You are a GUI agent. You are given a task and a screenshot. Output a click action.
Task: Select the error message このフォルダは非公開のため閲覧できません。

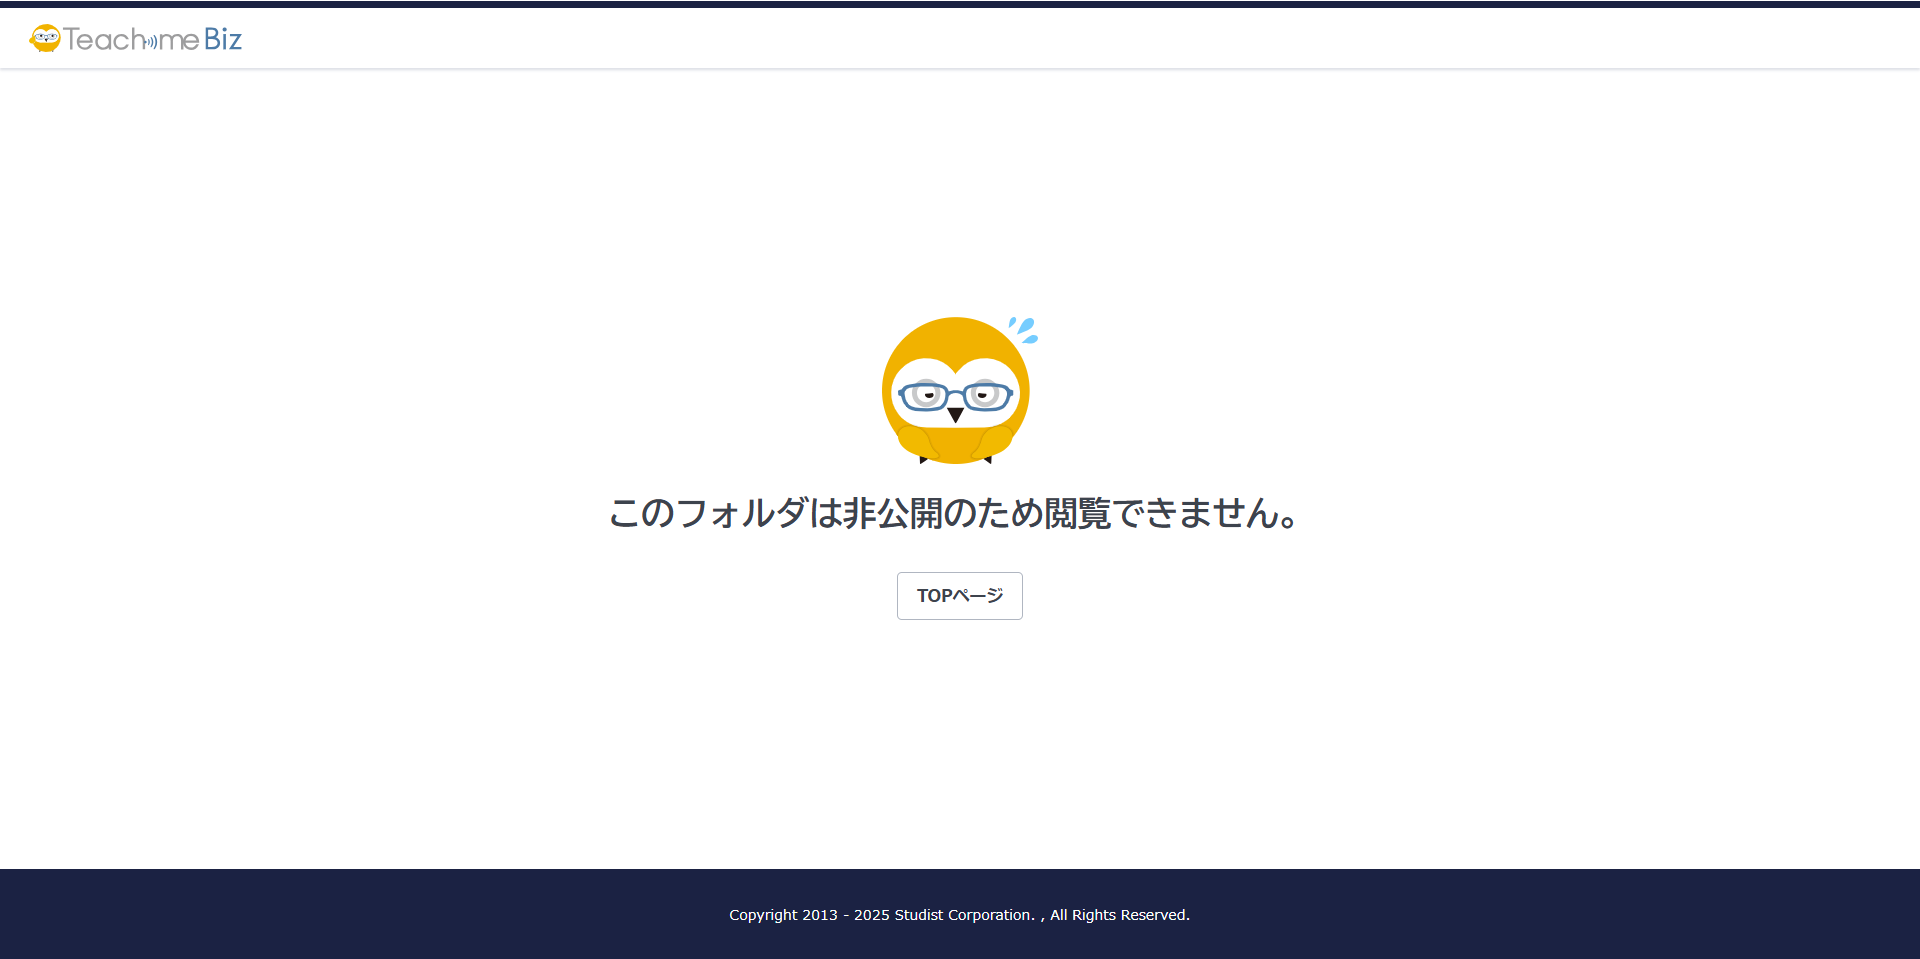[953, 515]
